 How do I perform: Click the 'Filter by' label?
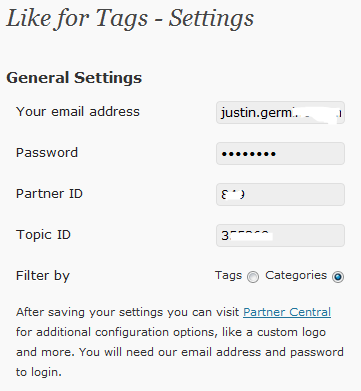tap(43, 276)
